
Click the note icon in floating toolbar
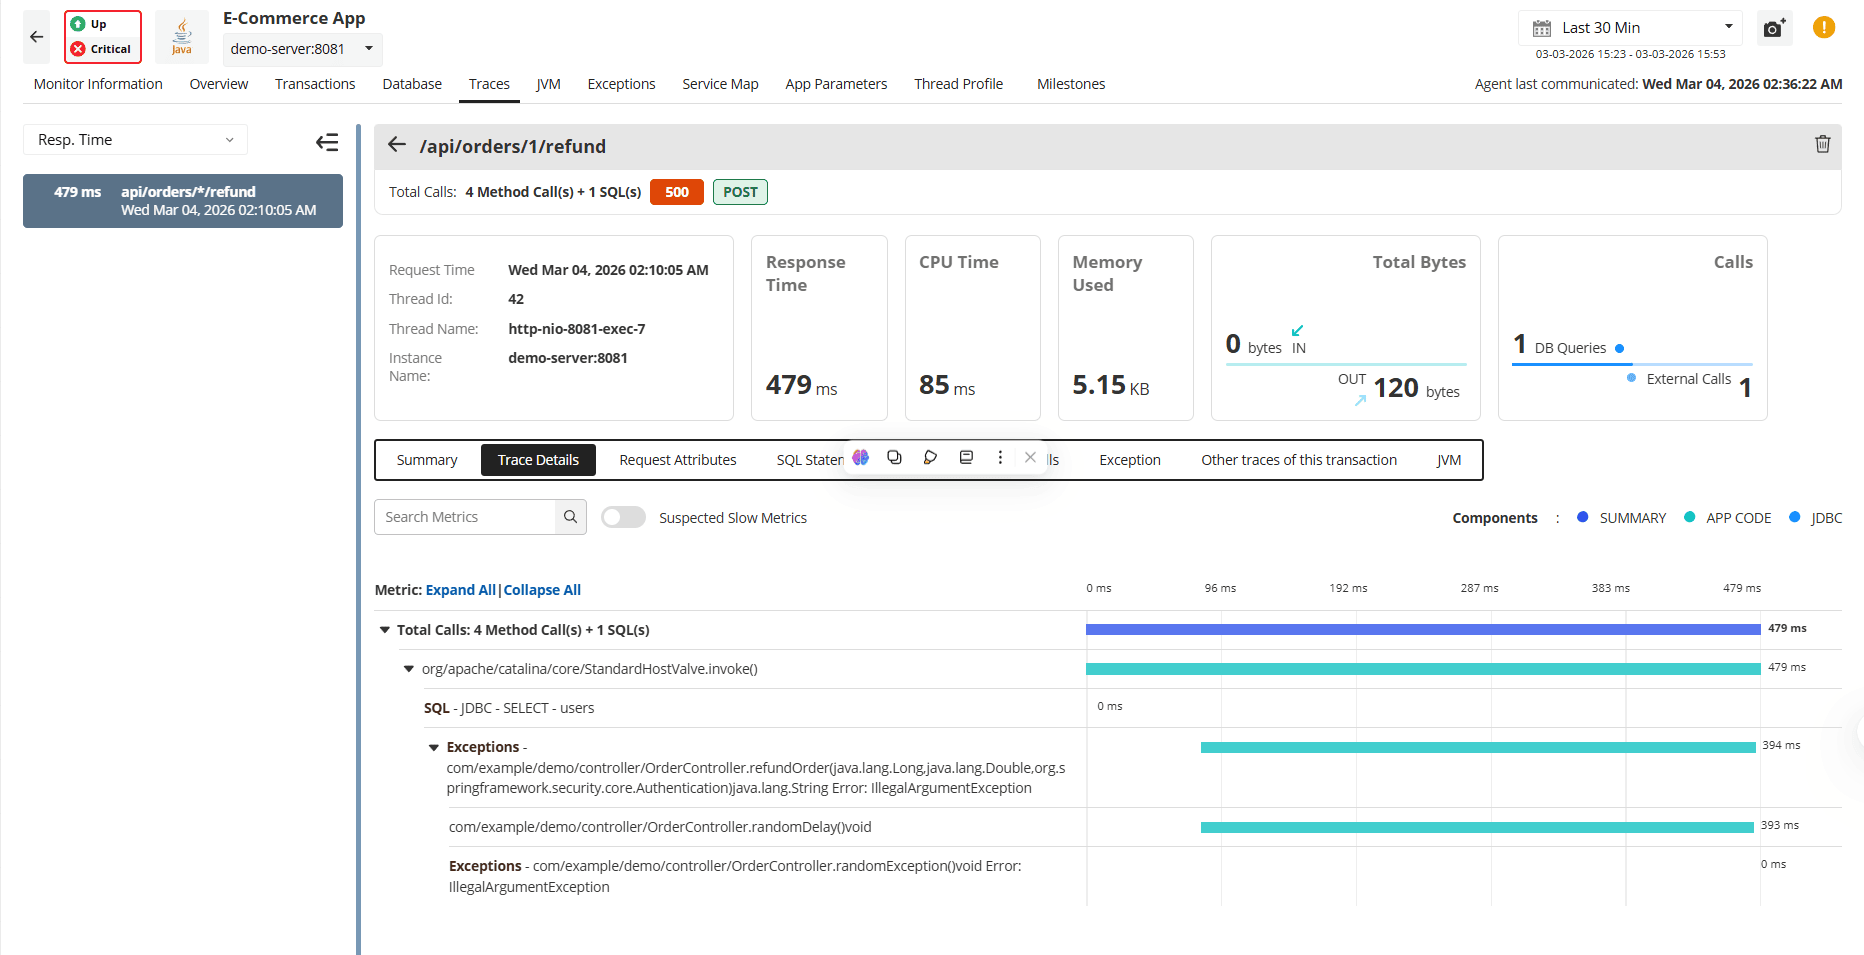coord(966,457)
